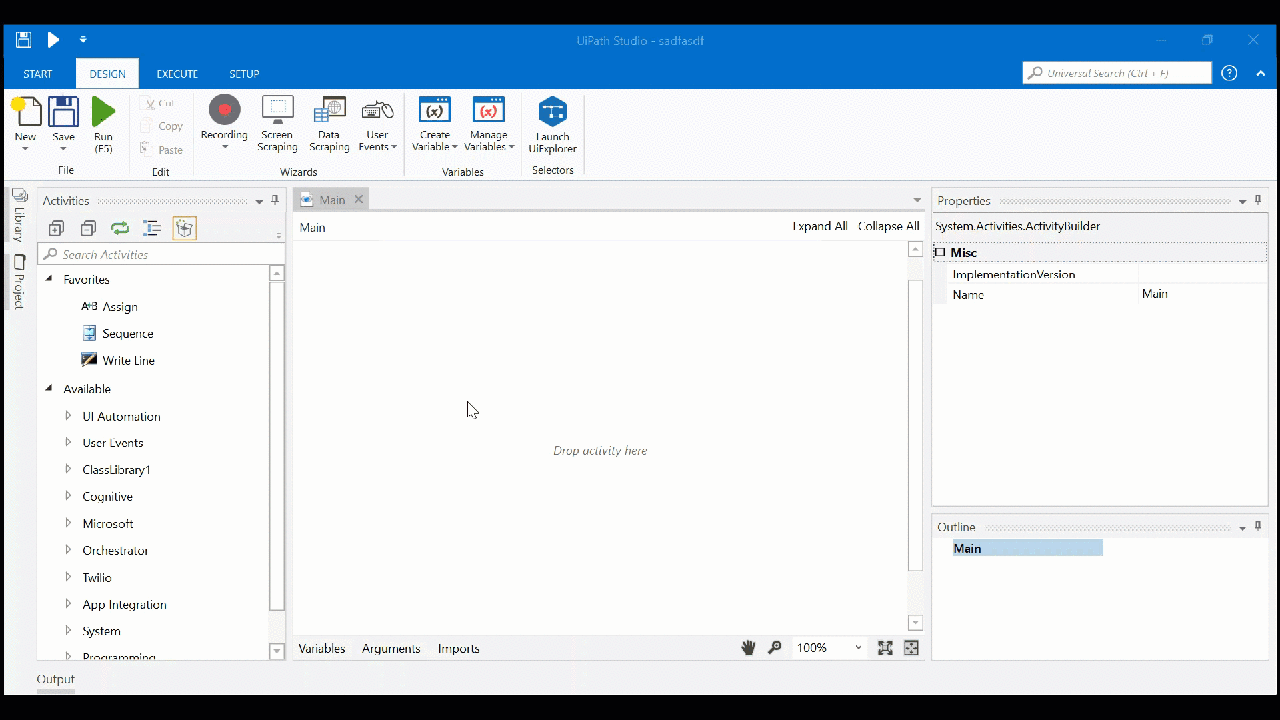Screen dimensions: 1280x720
Task: Collapse the Misc properties section
Action: [x=940, y=253]
